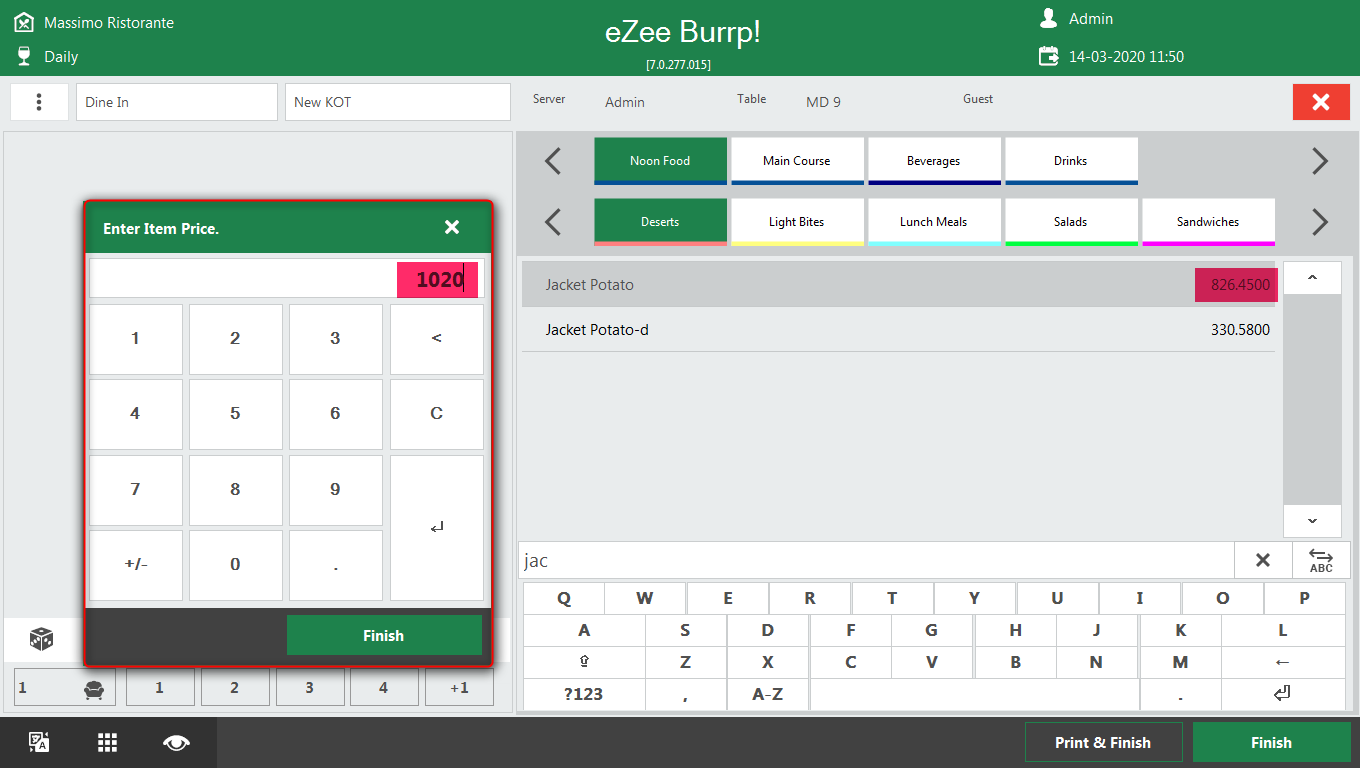Tap the keyboard comma key
This screenshot has height=768, width=1360.
[x=685, y=693]
